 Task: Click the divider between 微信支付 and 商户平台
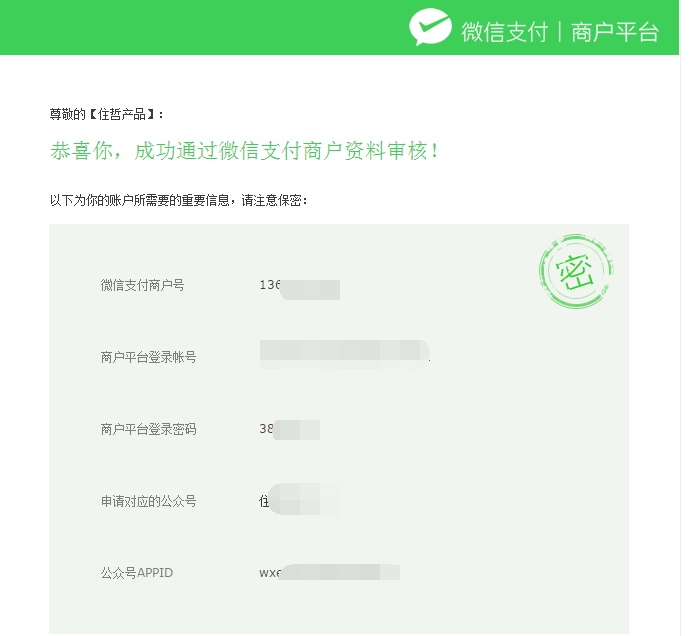560,31
